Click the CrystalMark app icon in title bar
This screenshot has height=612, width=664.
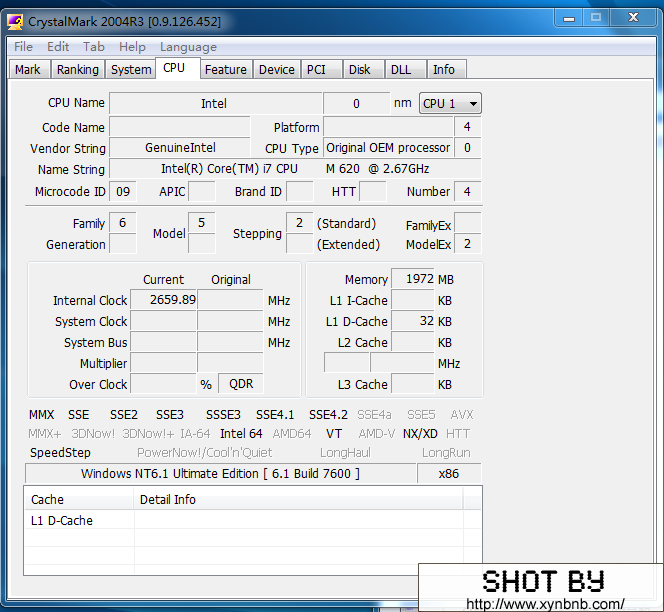click(16, 21)
